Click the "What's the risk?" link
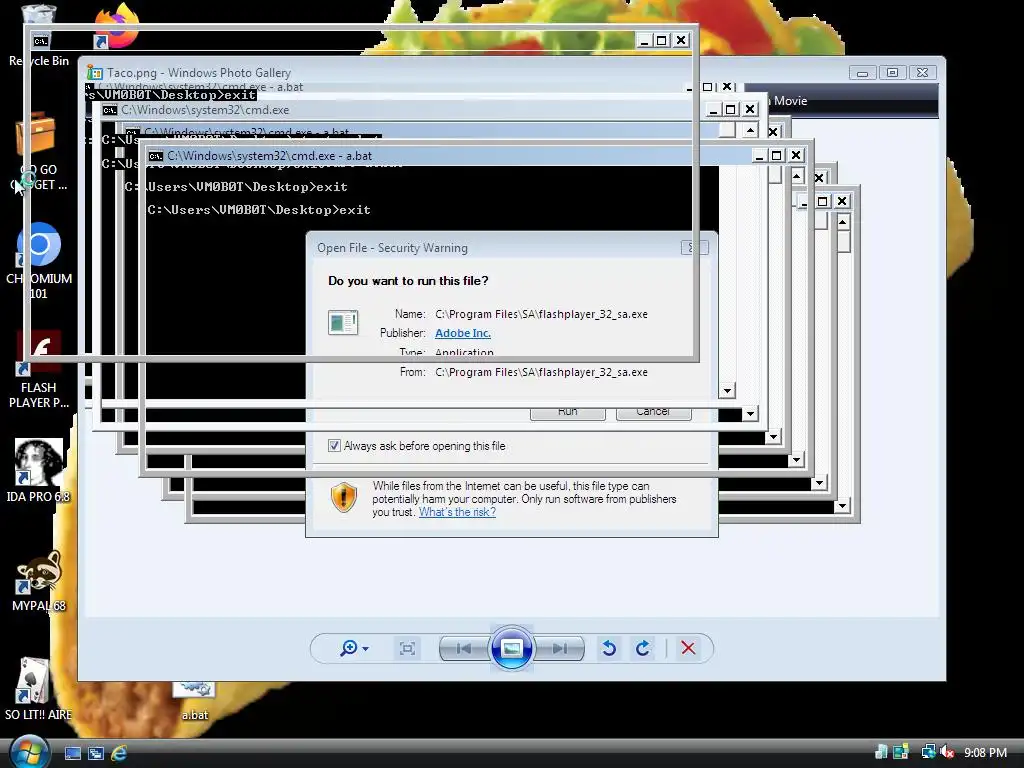1024x768 pixels. 457,512
